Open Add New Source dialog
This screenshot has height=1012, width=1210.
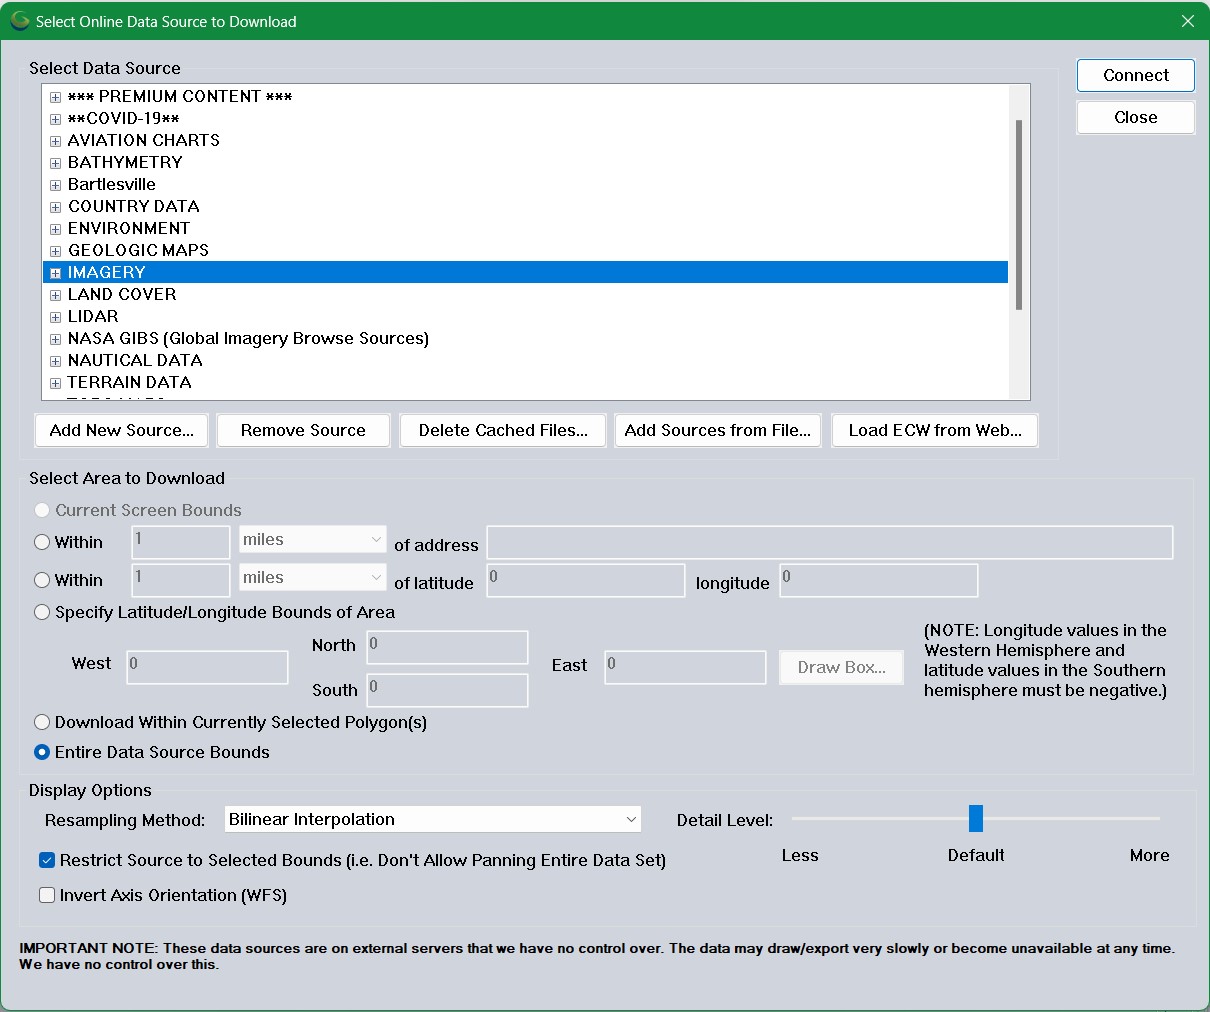pyautogui.click(x=122, y=430)
